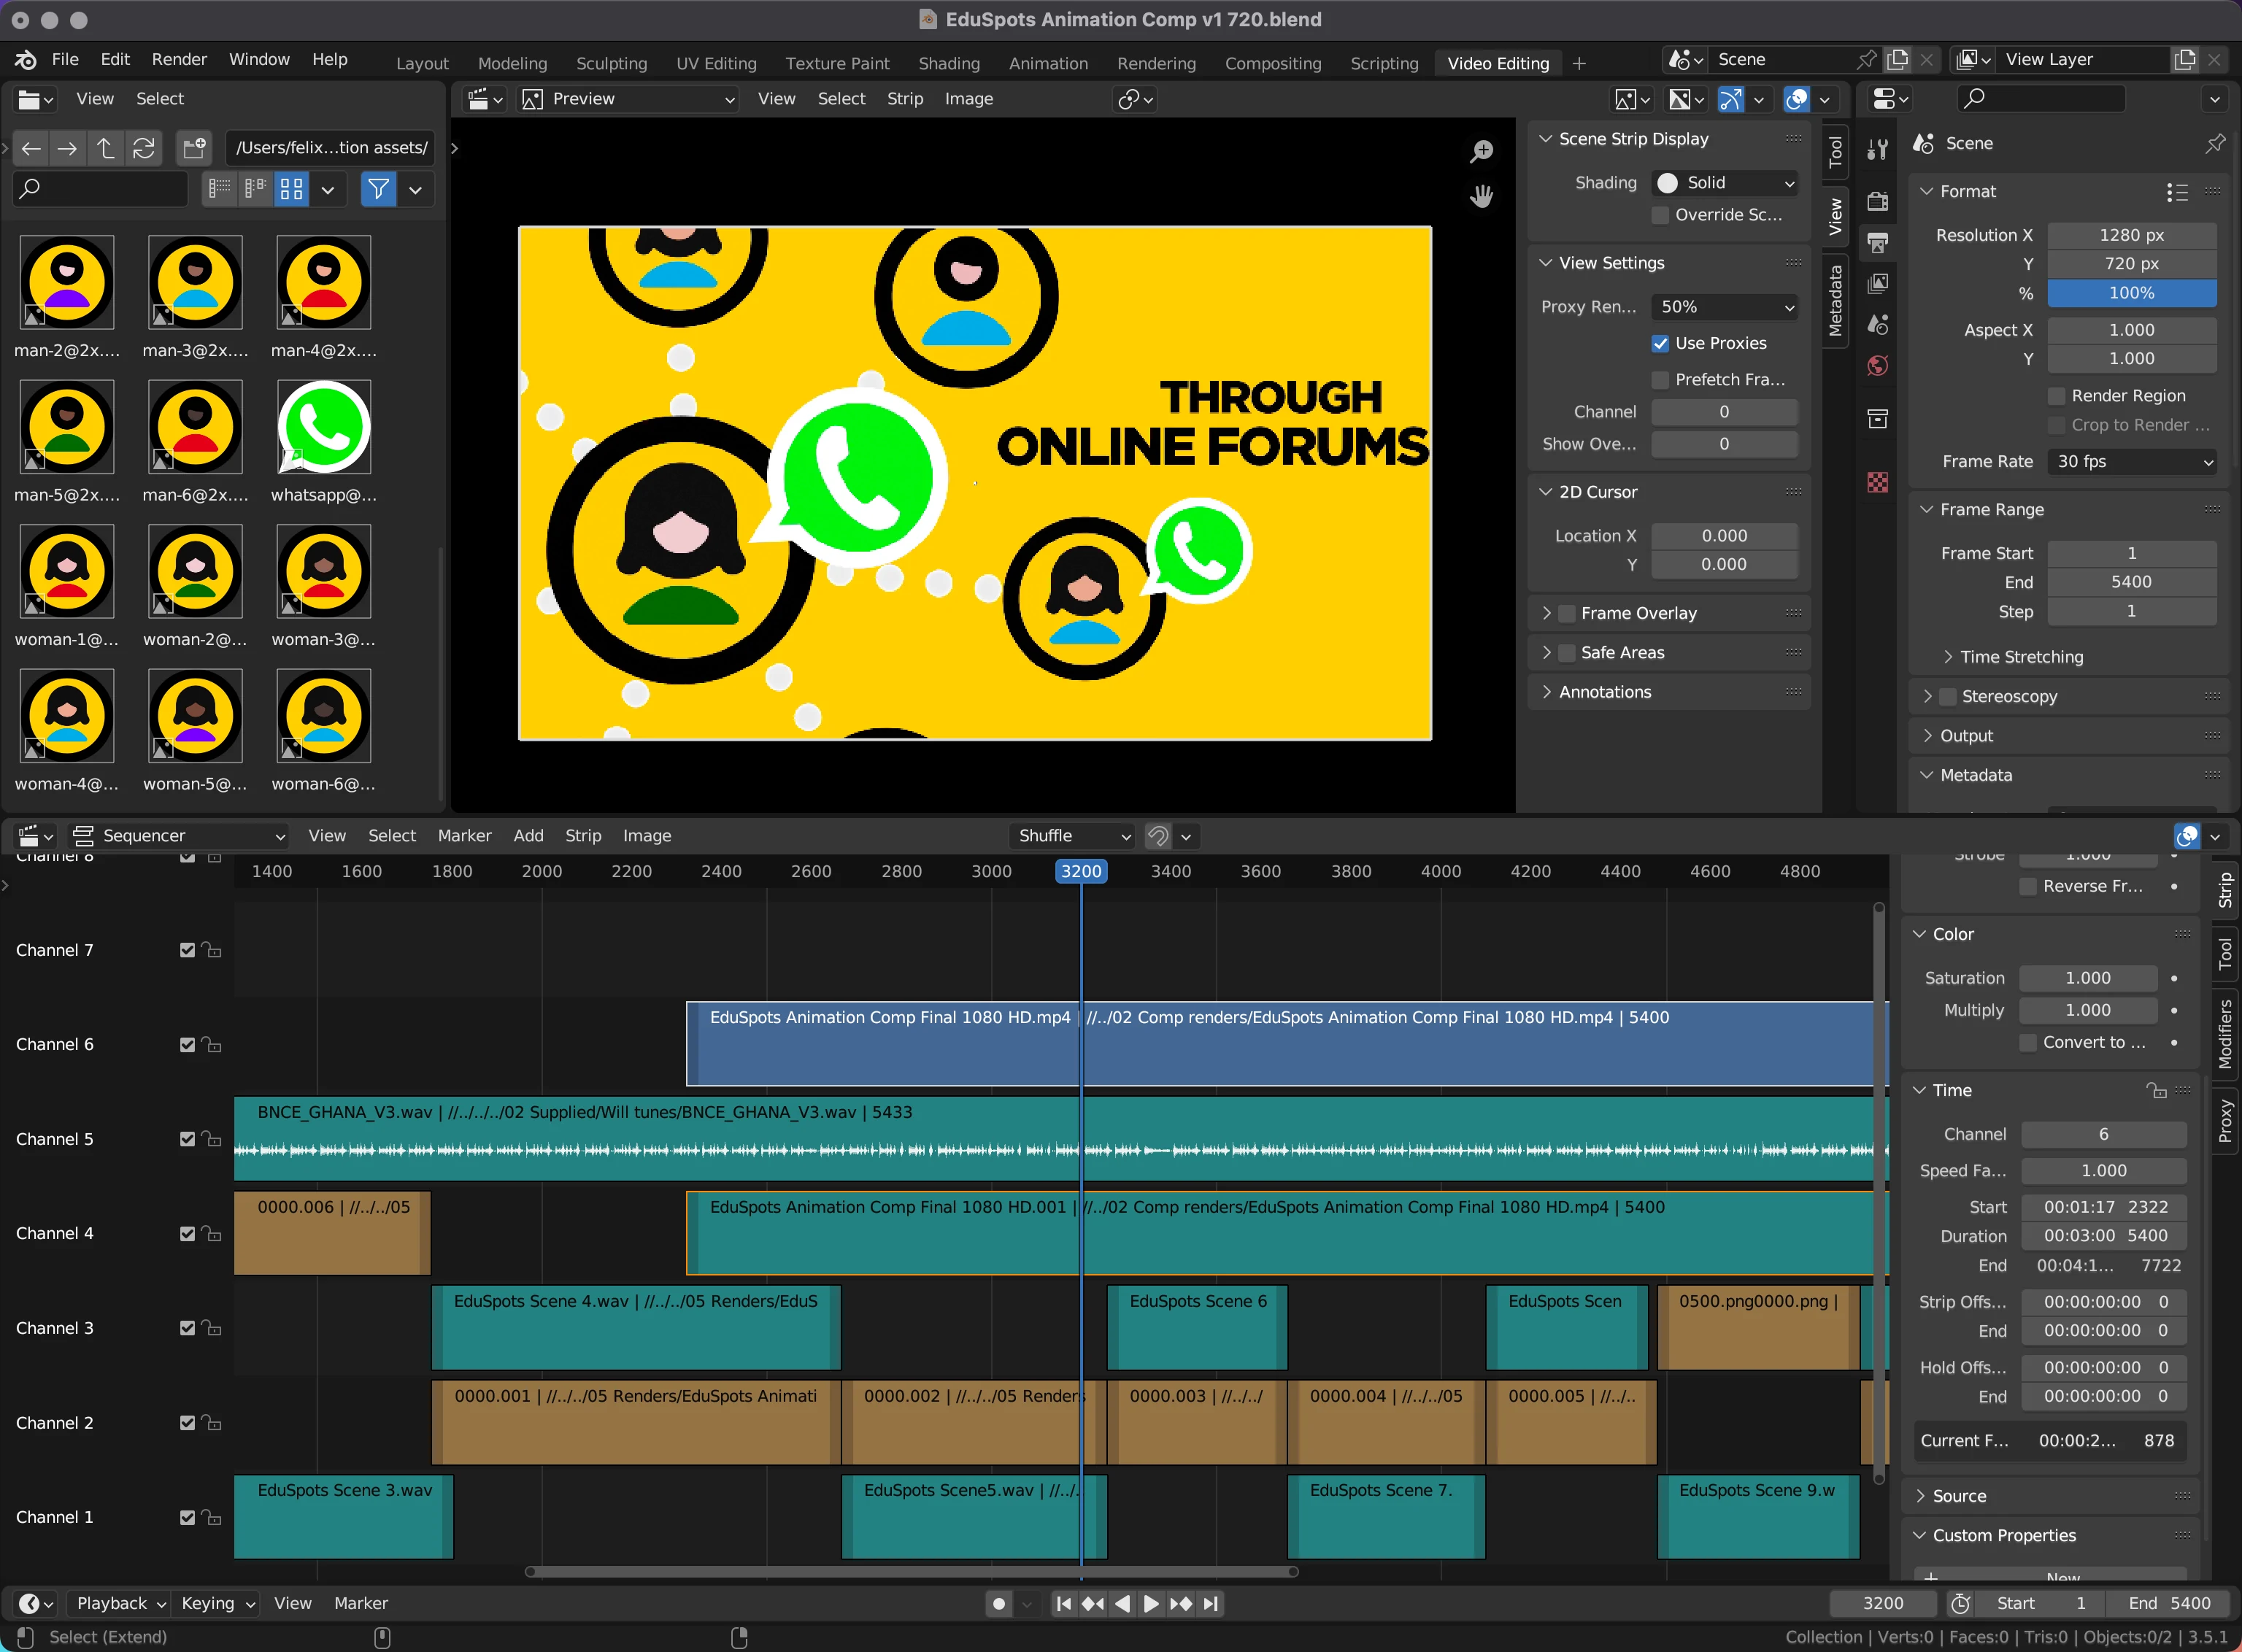The width and height of the screenshot is (2242, 1652).
Task: Open the World properties tab icon
Action: (x=1877, y=366)
